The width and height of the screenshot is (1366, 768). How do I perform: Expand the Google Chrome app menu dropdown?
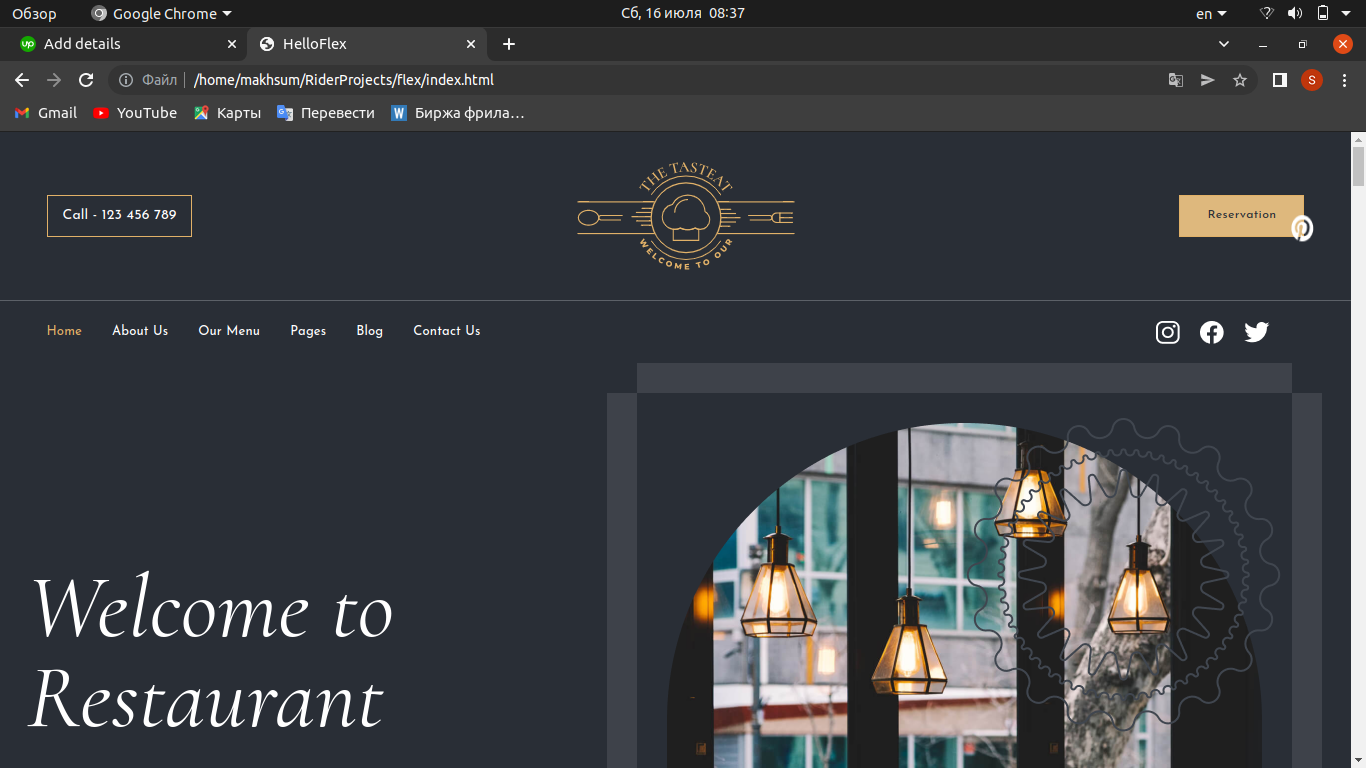[x=161, y=14]
